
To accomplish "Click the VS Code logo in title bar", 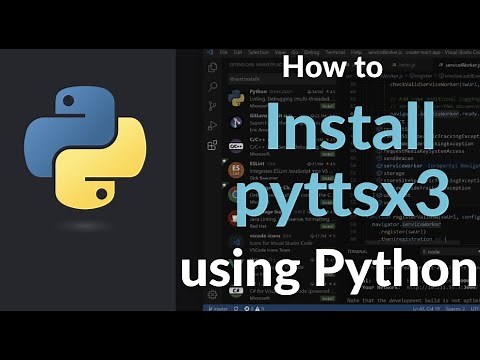I will 210,52.
